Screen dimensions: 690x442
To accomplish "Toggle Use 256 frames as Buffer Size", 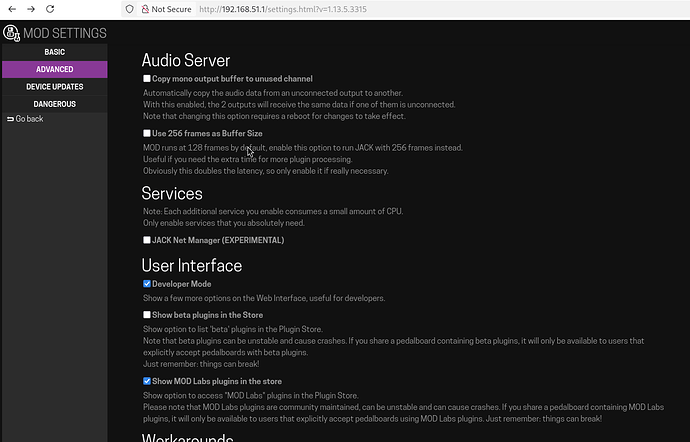I will (147, 133).
